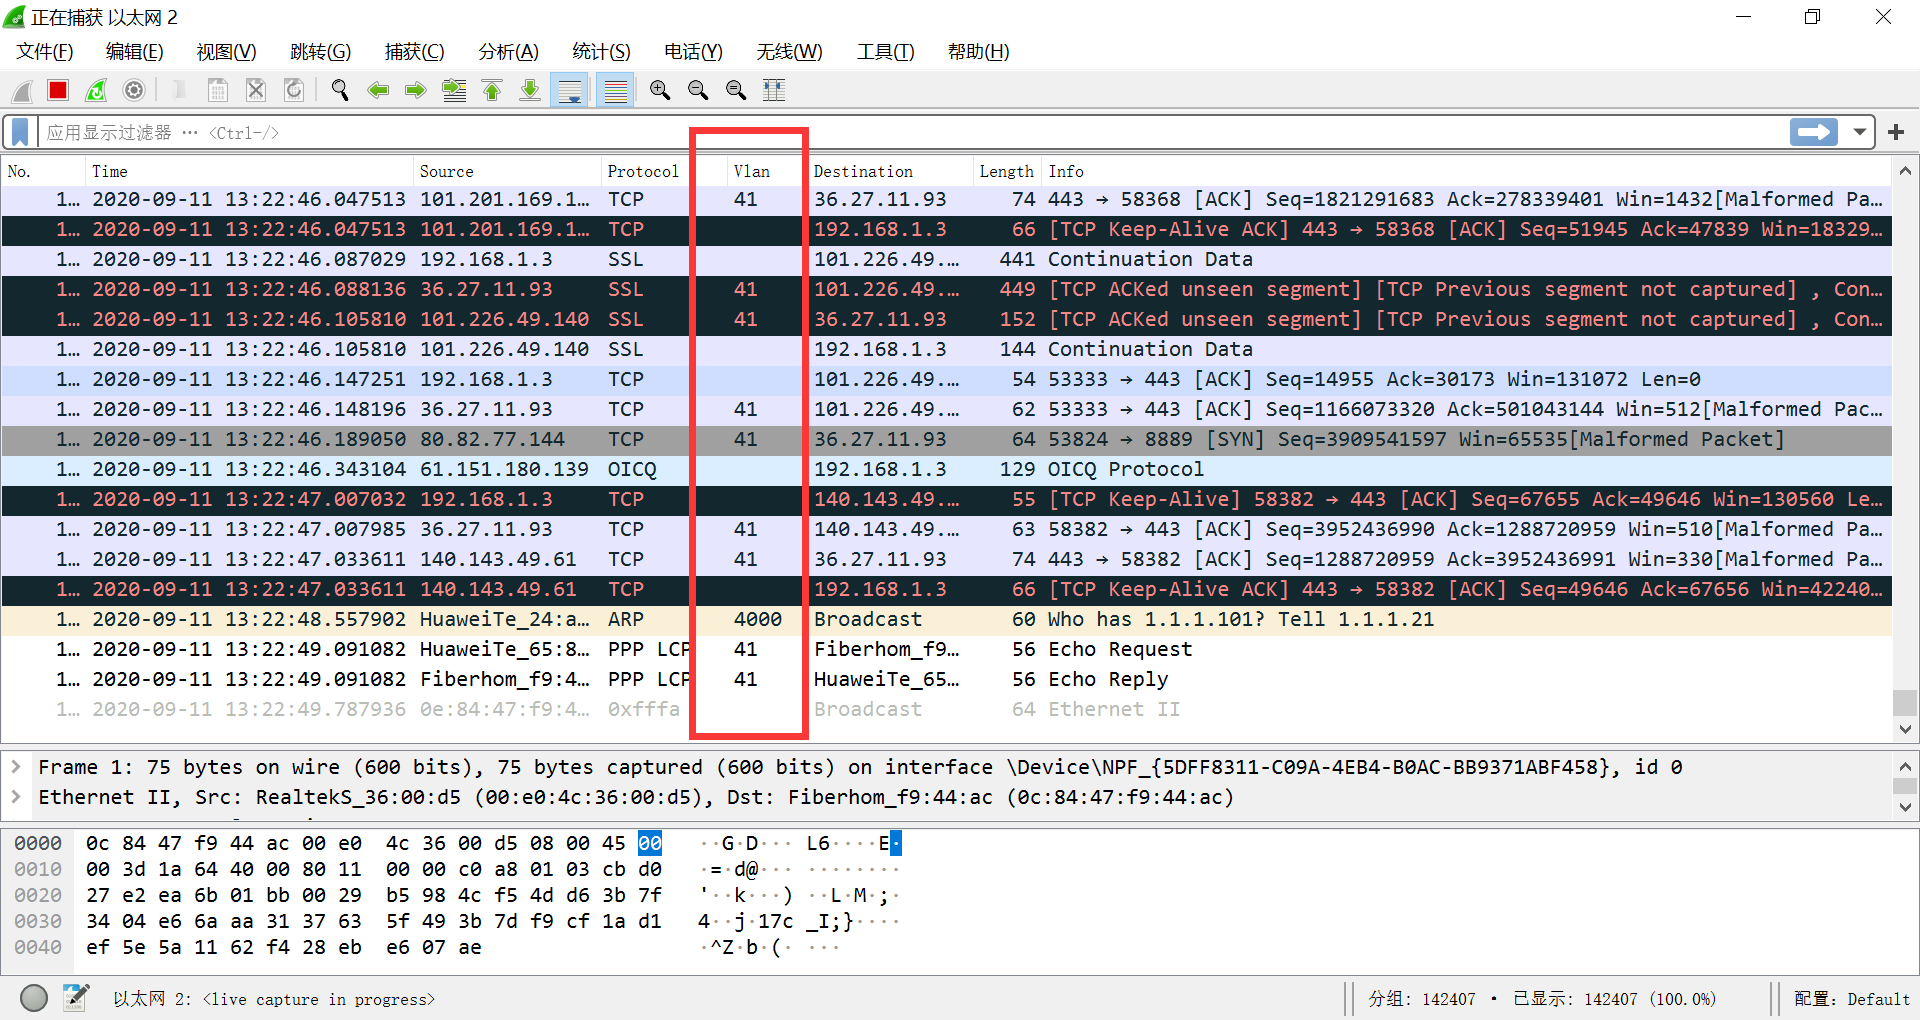Image resolution: width=1920 pixels, height=1020 pixels.
Task: Apply the display filter with blue arrow button
Action: 1813,131
